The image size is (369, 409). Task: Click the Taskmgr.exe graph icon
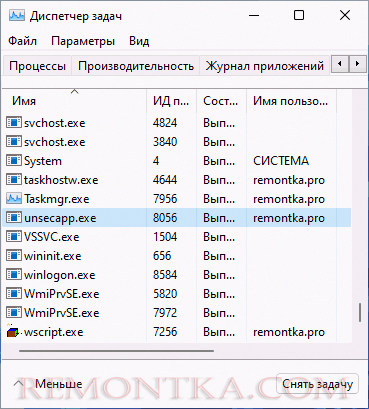[x=14, y=199]
